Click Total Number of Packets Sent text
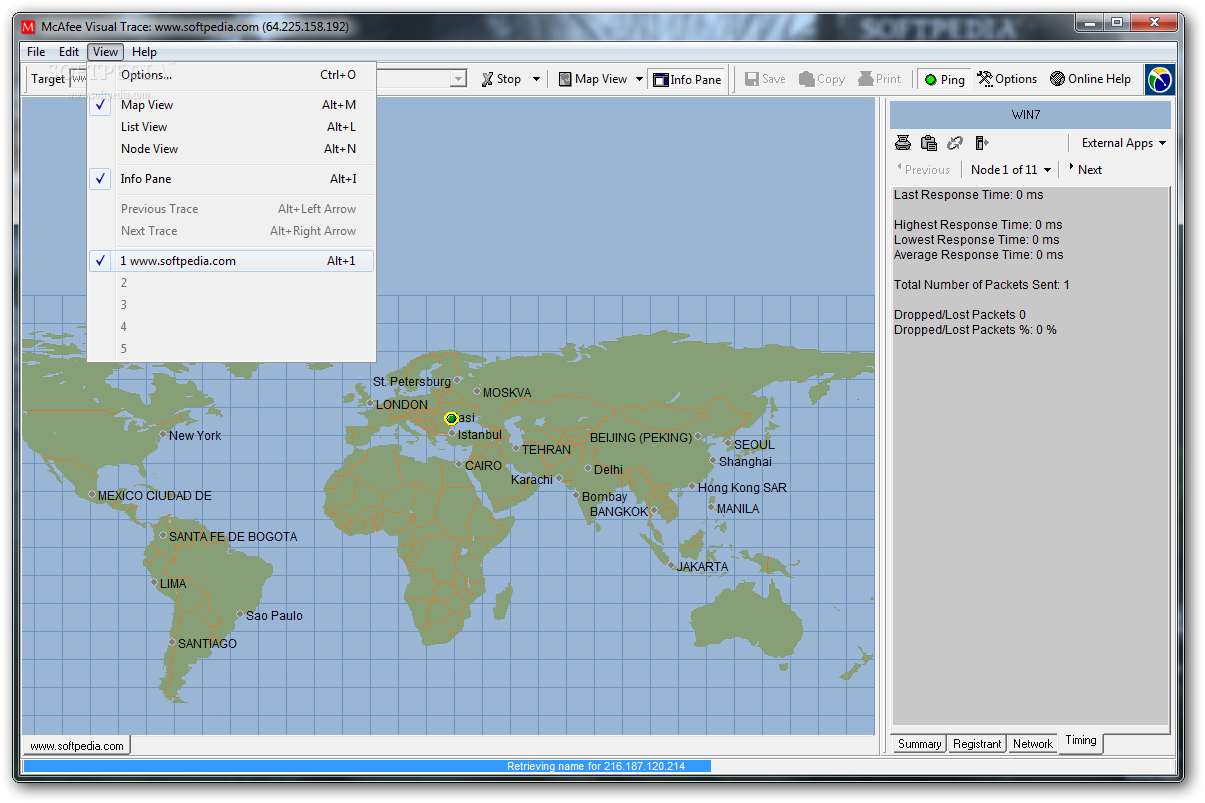 (982, 285)
